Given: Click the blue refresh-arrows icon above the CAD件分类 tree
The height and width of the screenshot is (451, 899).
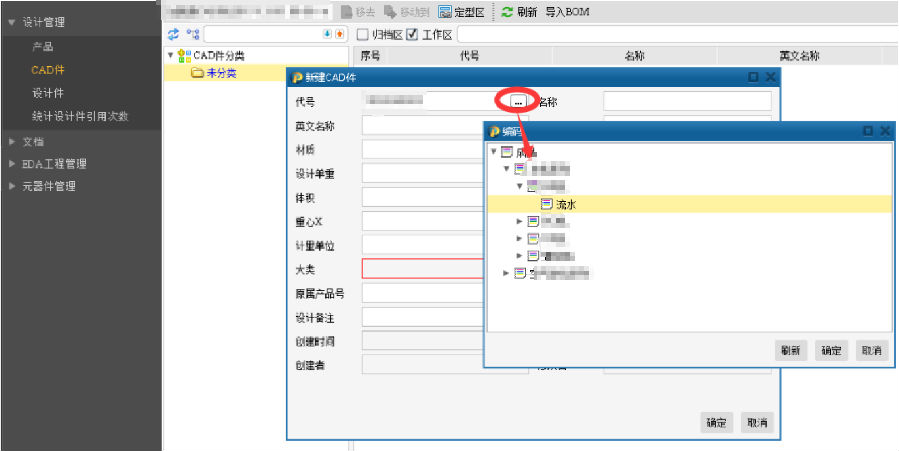Looking at the screenshot, I should click(173, 34).
